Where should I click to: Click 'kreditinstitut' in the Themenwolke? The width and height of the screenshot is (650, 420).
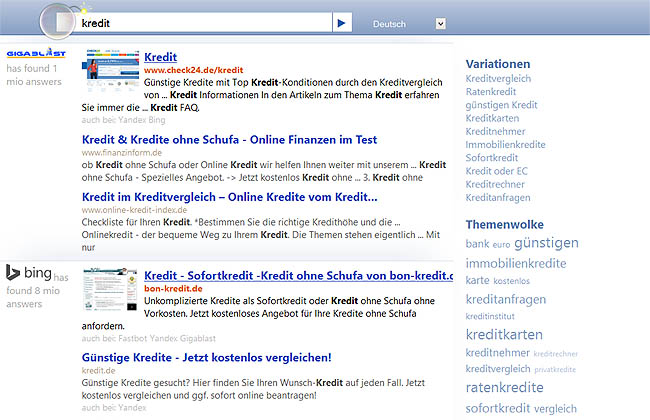coord(490,316)
